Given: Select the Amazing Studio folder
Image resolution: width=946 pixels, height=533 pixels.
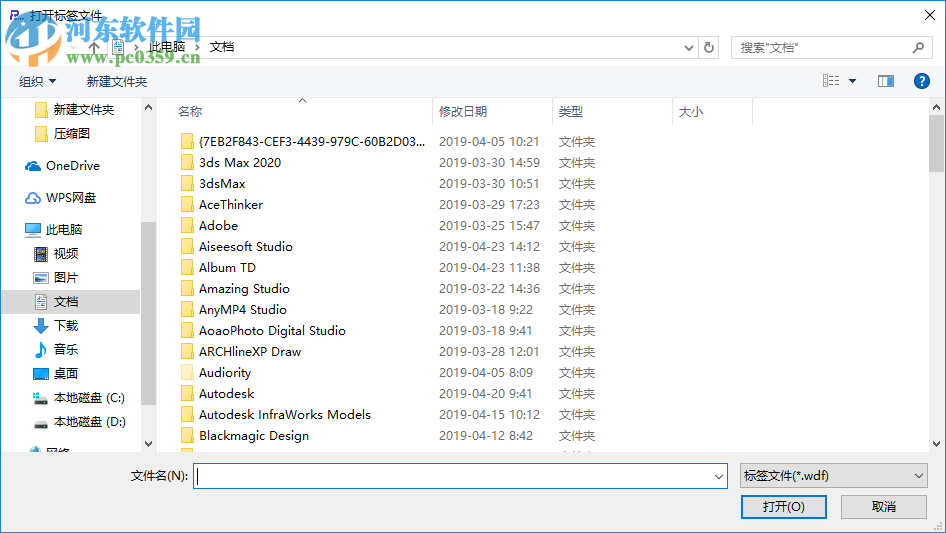Looking at the screenshot, I should pos(235,289).
